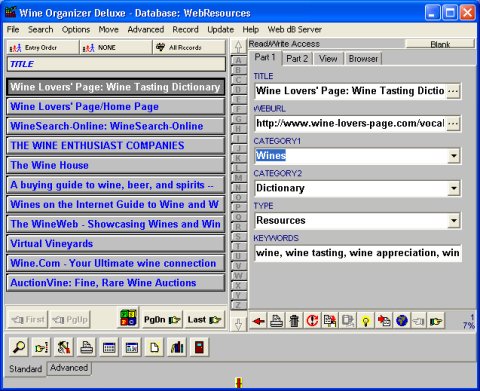Click the copy record documents icon

coord(330,321)
